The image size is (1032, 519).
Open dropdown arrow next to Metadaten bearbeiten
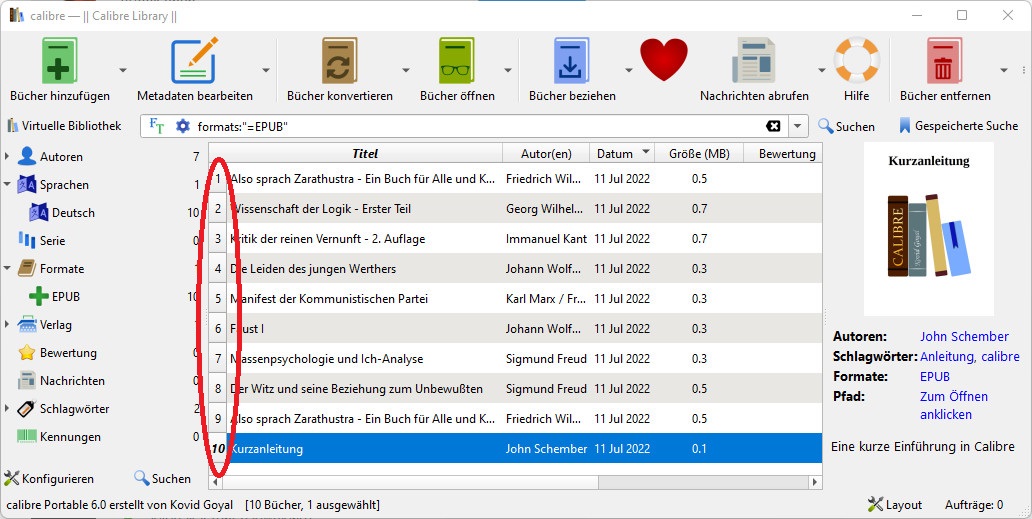click(x=266, y=70)
